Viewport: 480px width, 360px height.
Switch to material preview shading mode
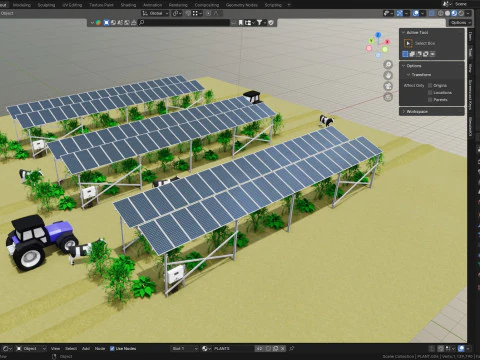click(x=454, y=13)
